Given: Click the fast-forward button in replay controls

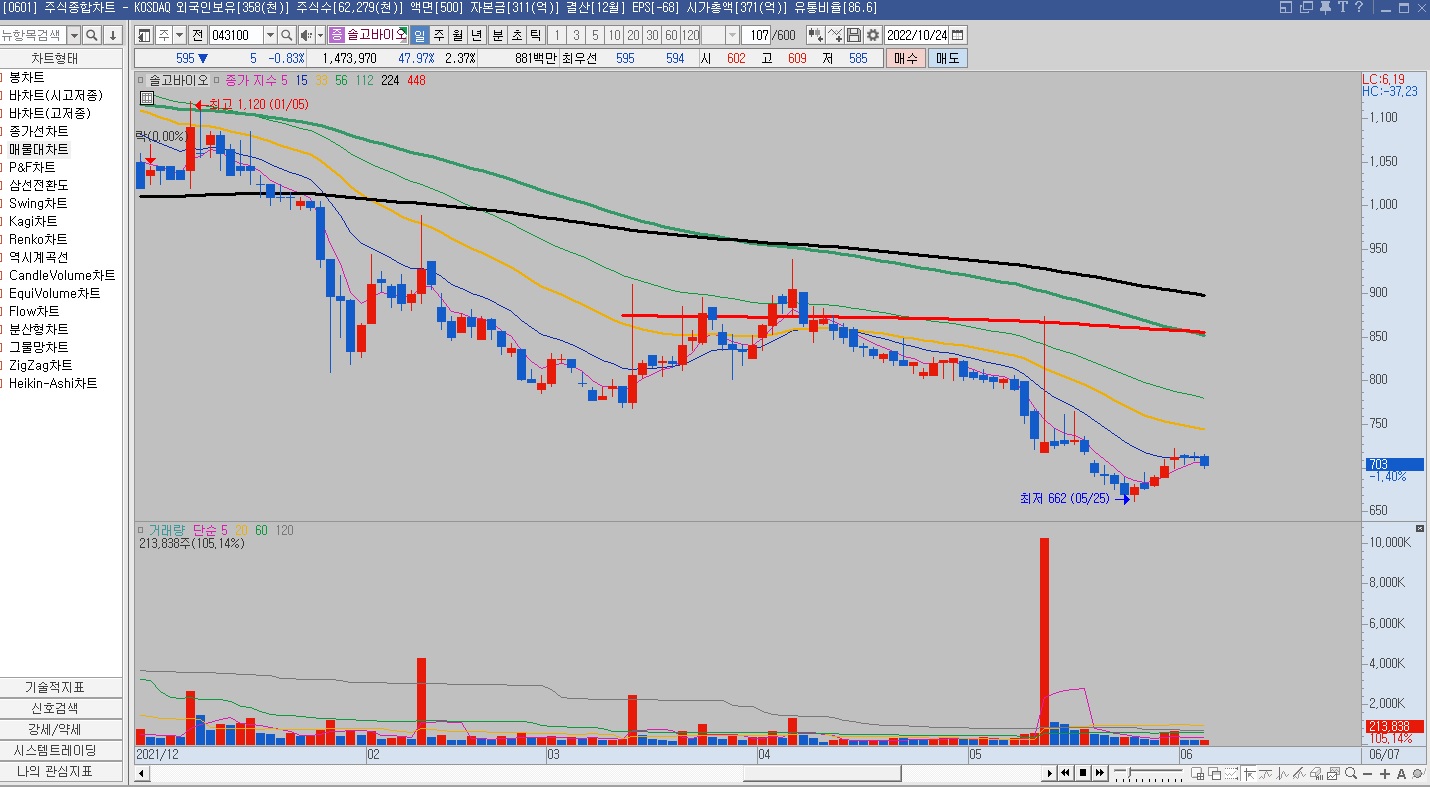Looking at the screenshot, I should [x=1100, y=773].
